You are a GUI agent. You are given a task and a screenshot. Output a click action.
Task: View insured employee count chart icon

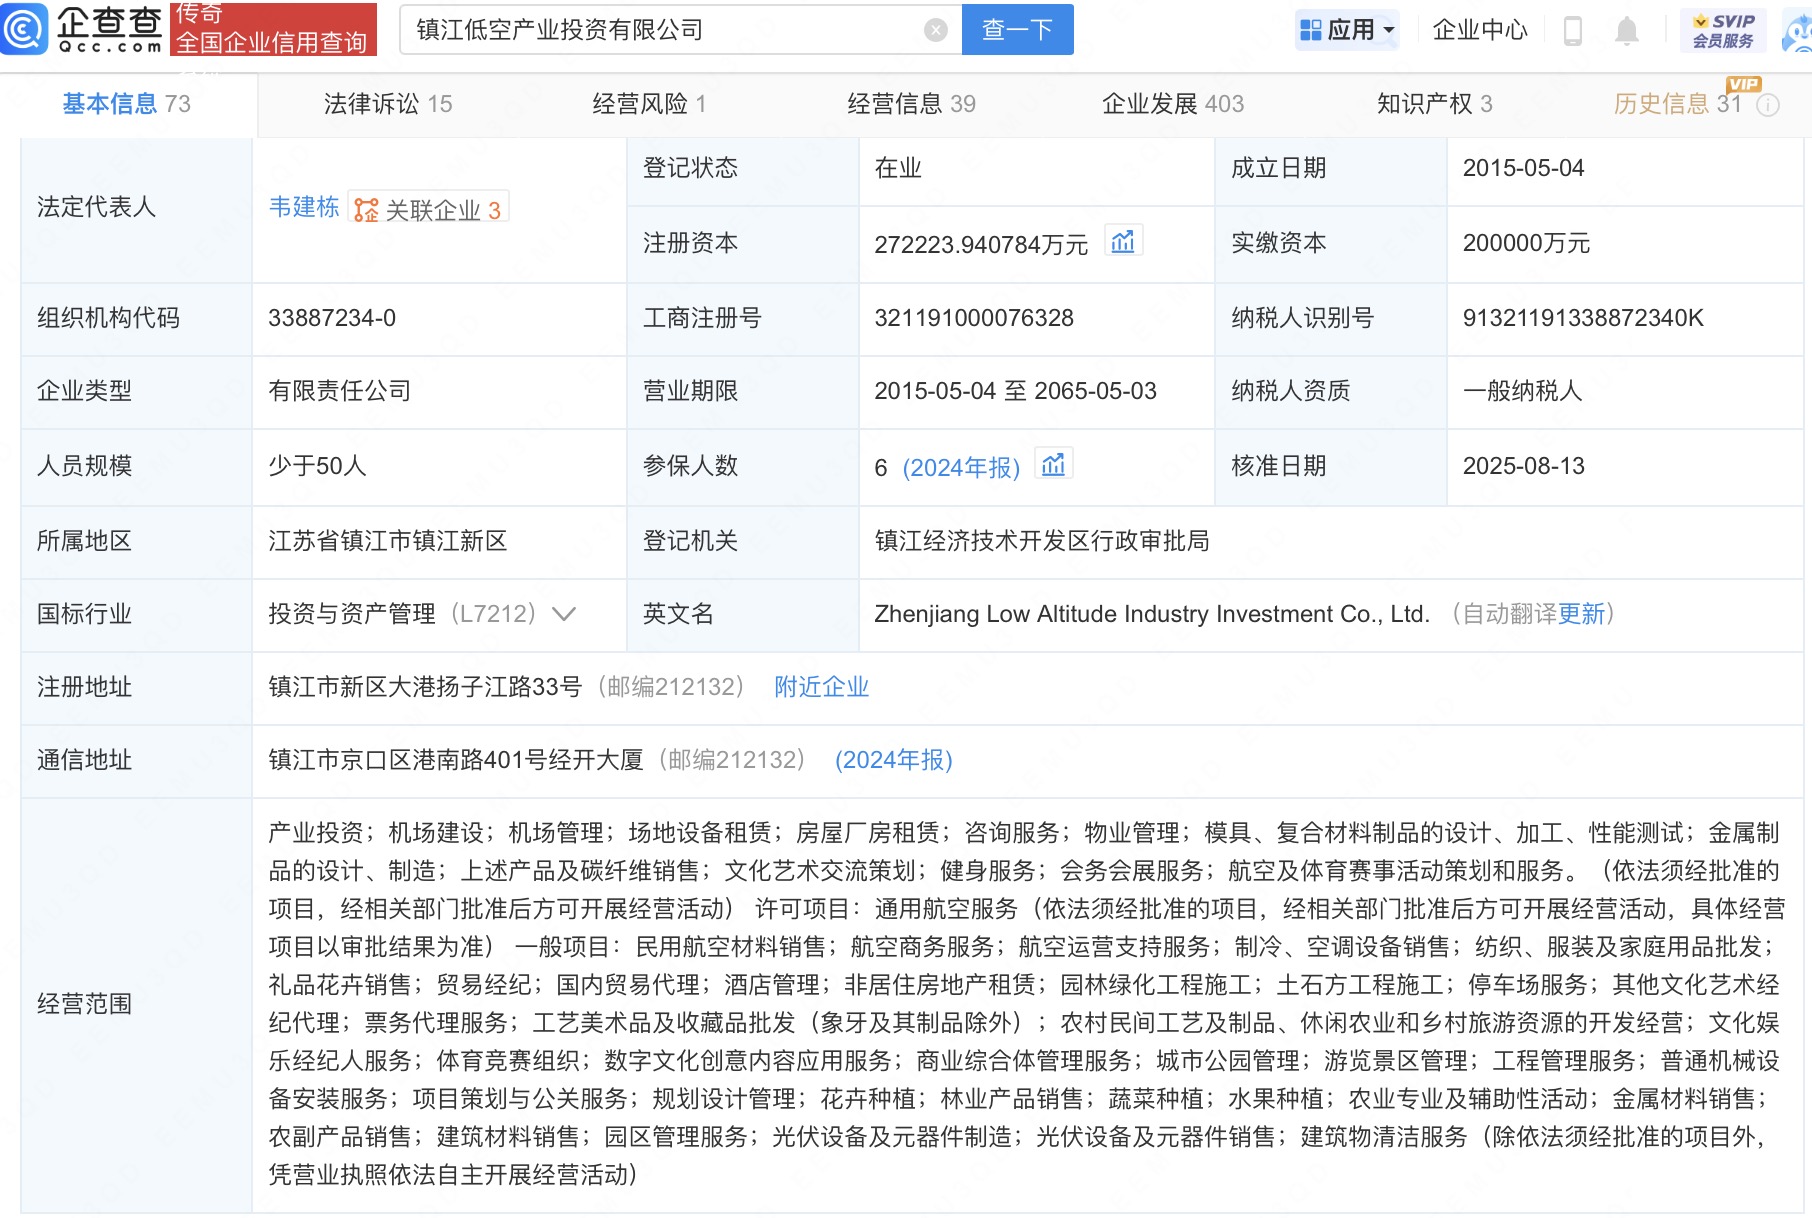pyautogui.click(x=1053, y=465)
